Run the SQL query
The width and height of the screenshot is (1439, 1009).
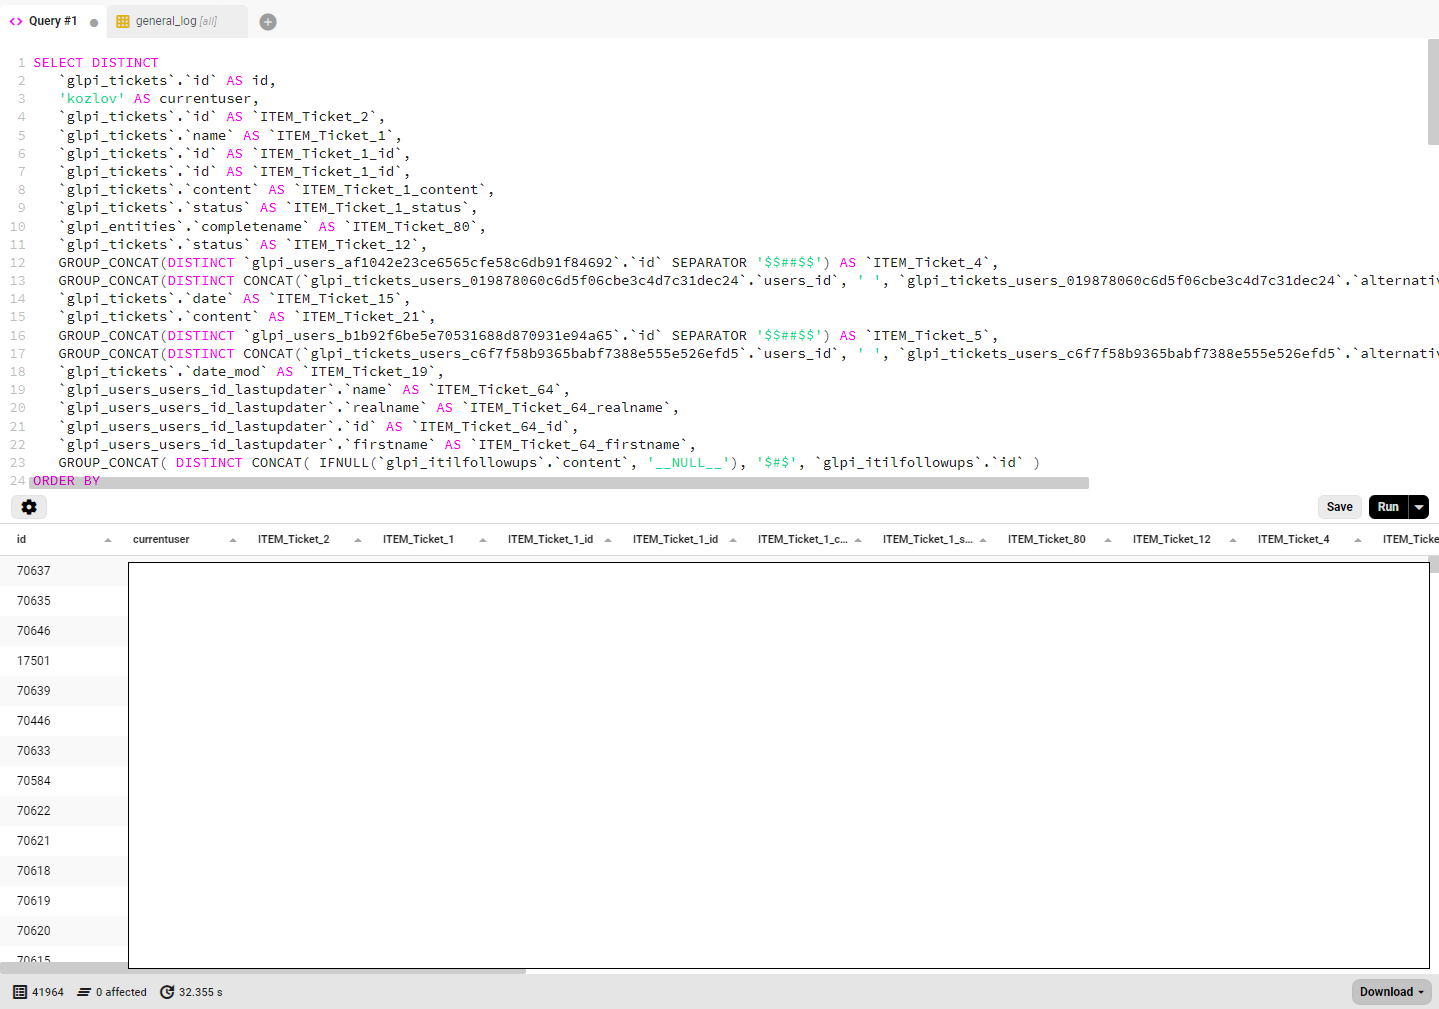tap(1388, 507)
